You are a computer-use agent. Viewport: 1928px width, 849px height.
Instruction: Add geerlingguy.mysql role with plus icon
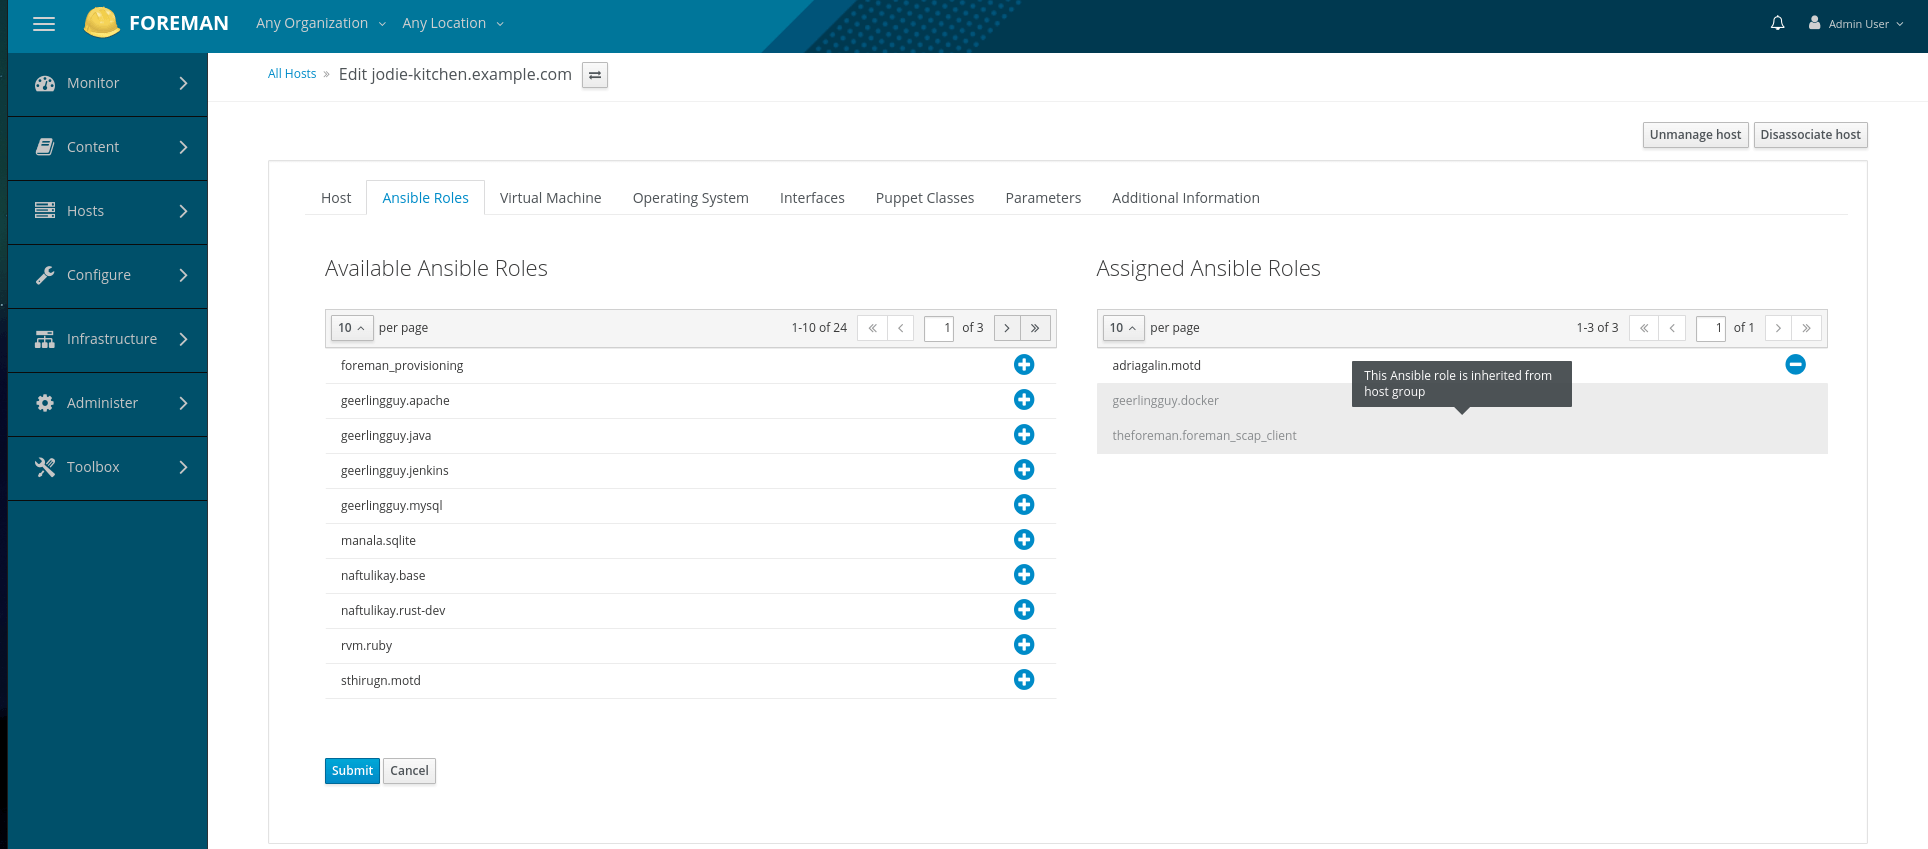click(1024, 505)
